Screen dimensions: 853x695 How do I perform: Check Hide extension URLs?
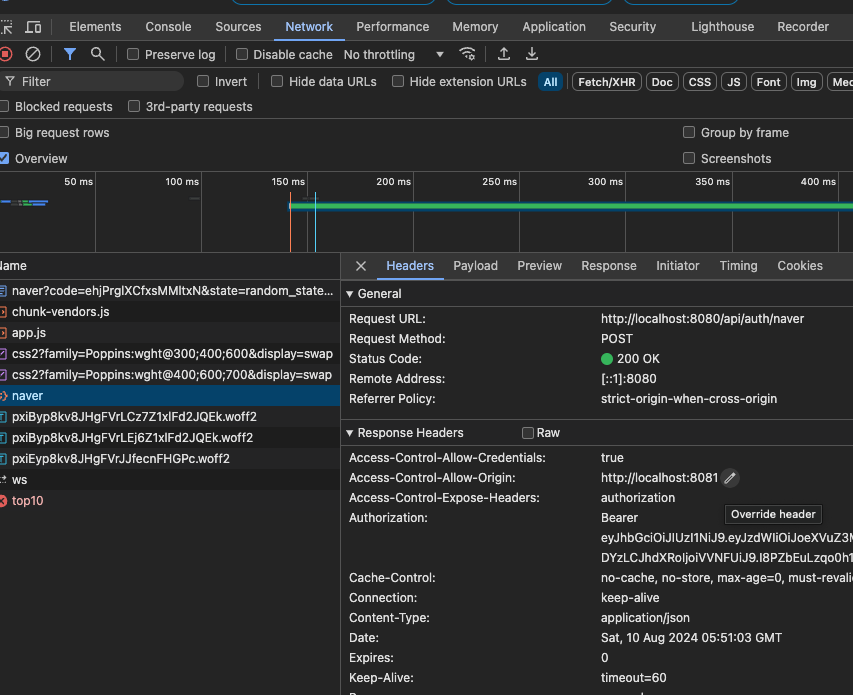pyautogui.click(x=398, y=82)
